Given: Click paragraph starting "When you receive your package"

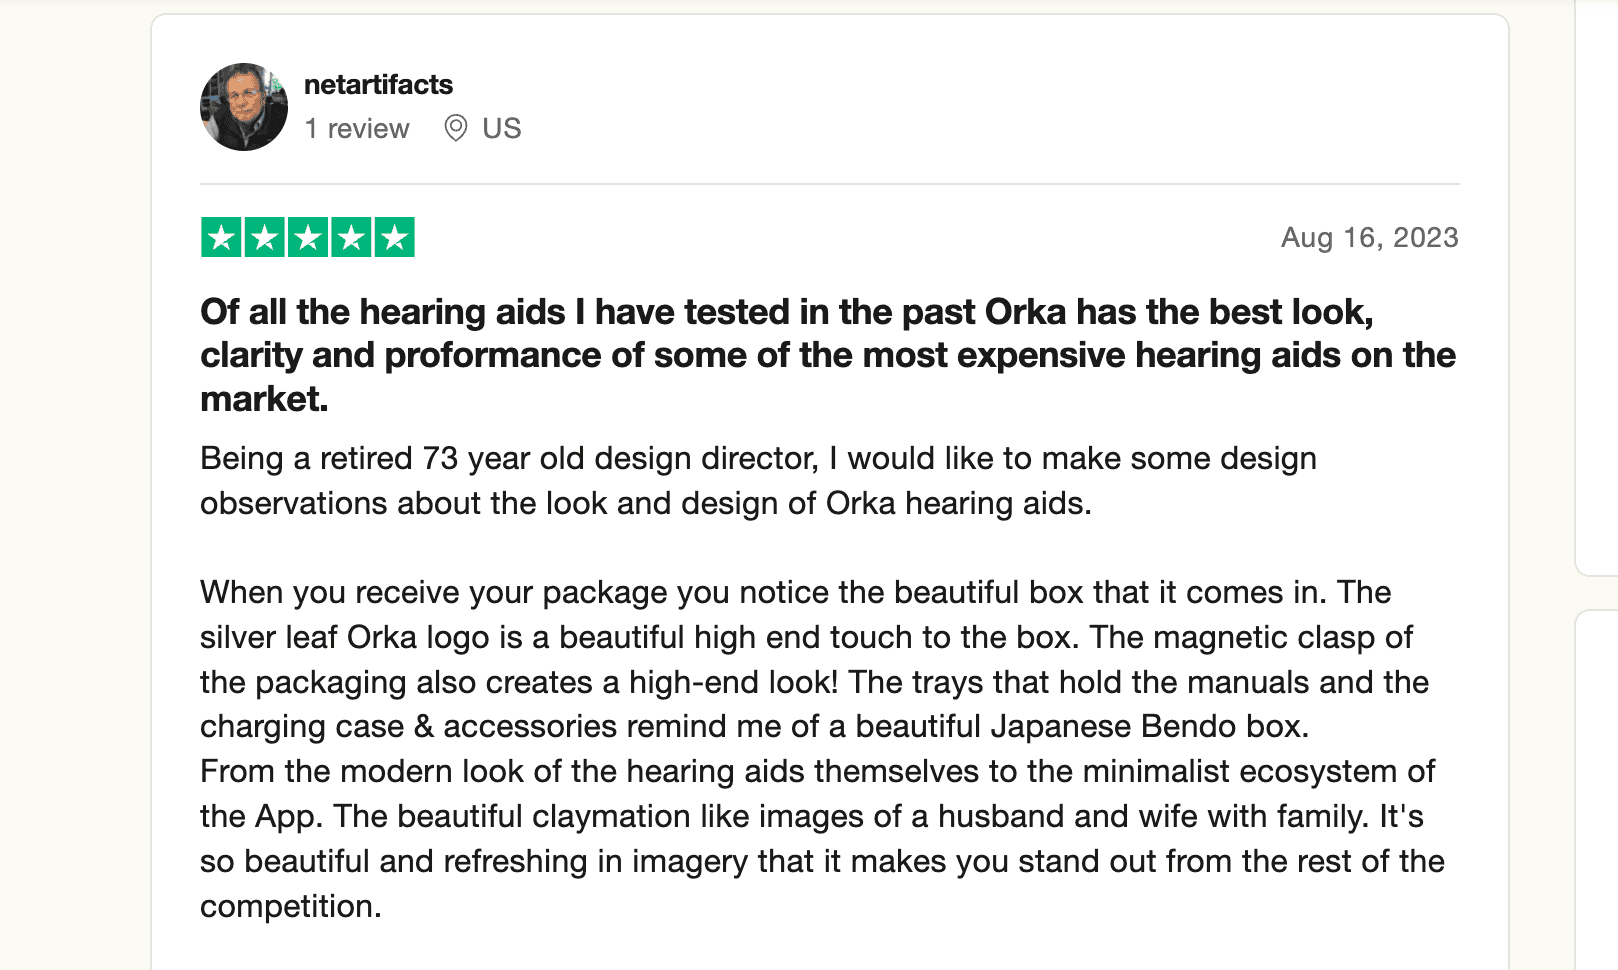Looking at the screenshot, I should point(814,660).
